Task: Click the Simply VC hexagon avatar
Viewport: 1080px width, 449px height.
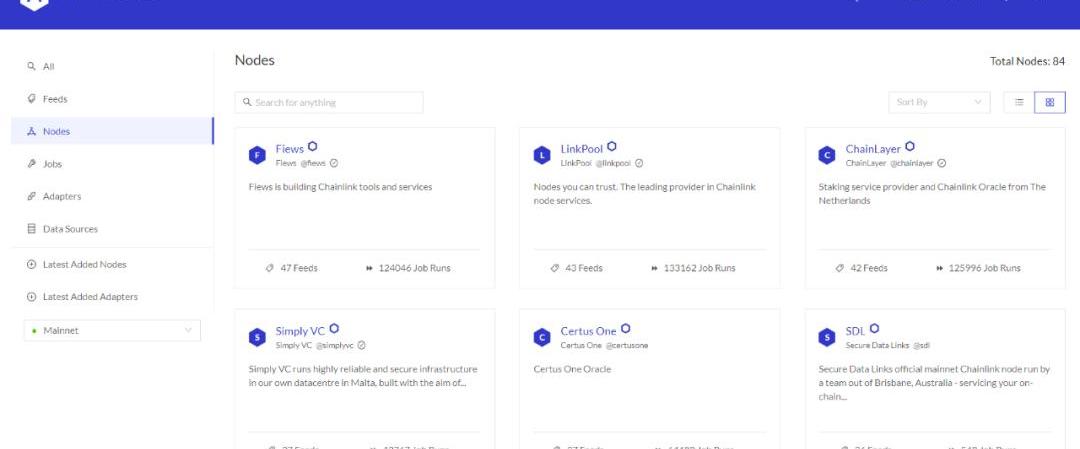Action: pyautogui.click(x=257, y=337)
